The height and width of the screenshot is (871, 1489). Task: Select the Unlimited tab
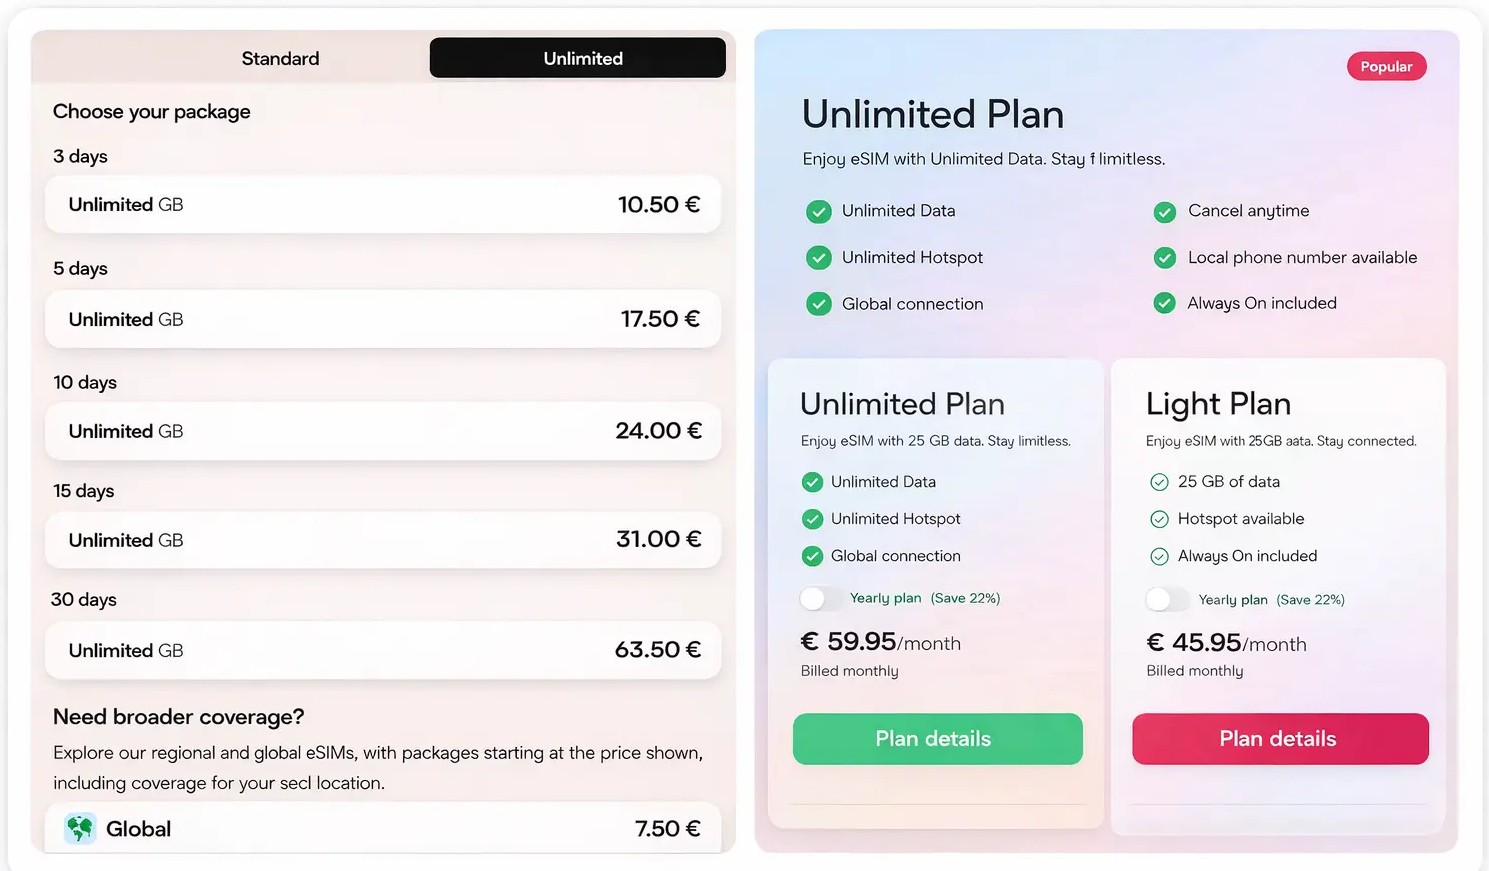581,57
